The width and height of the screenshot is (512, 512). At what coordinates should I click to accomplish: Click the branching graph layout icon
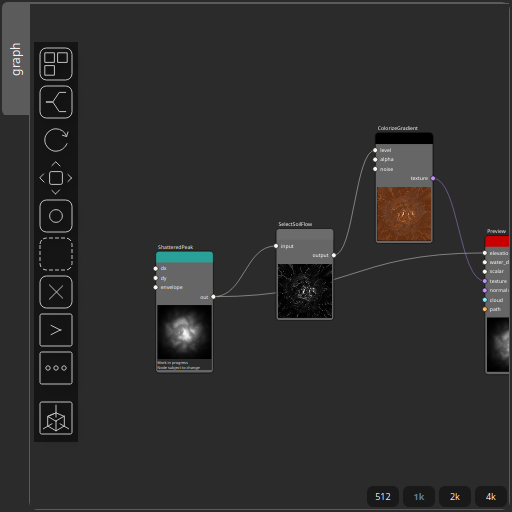click(x=56, y=102)
